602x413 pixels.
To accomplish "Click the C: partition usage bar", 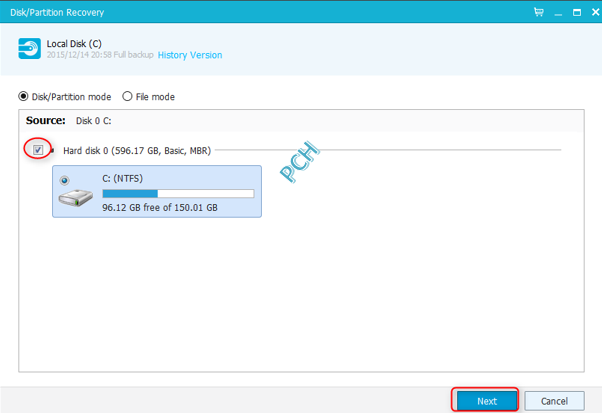I will coord(178,193).
